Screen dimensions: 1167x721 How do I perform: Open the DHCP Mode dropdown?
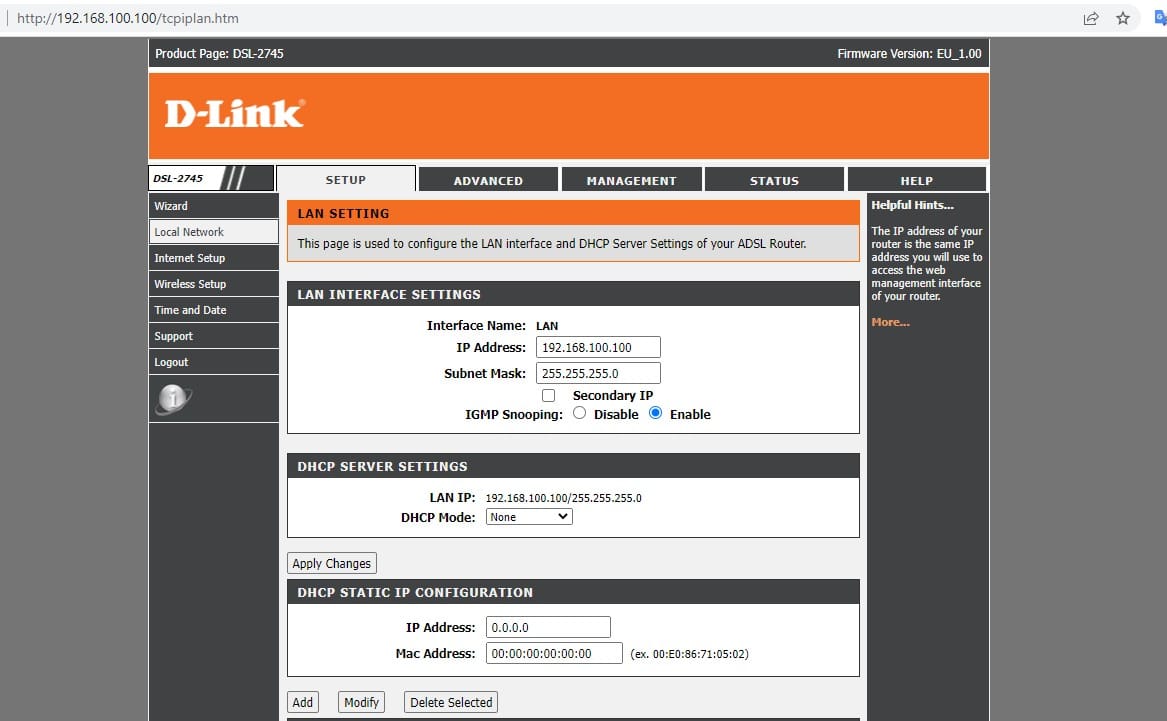(528, 516)
